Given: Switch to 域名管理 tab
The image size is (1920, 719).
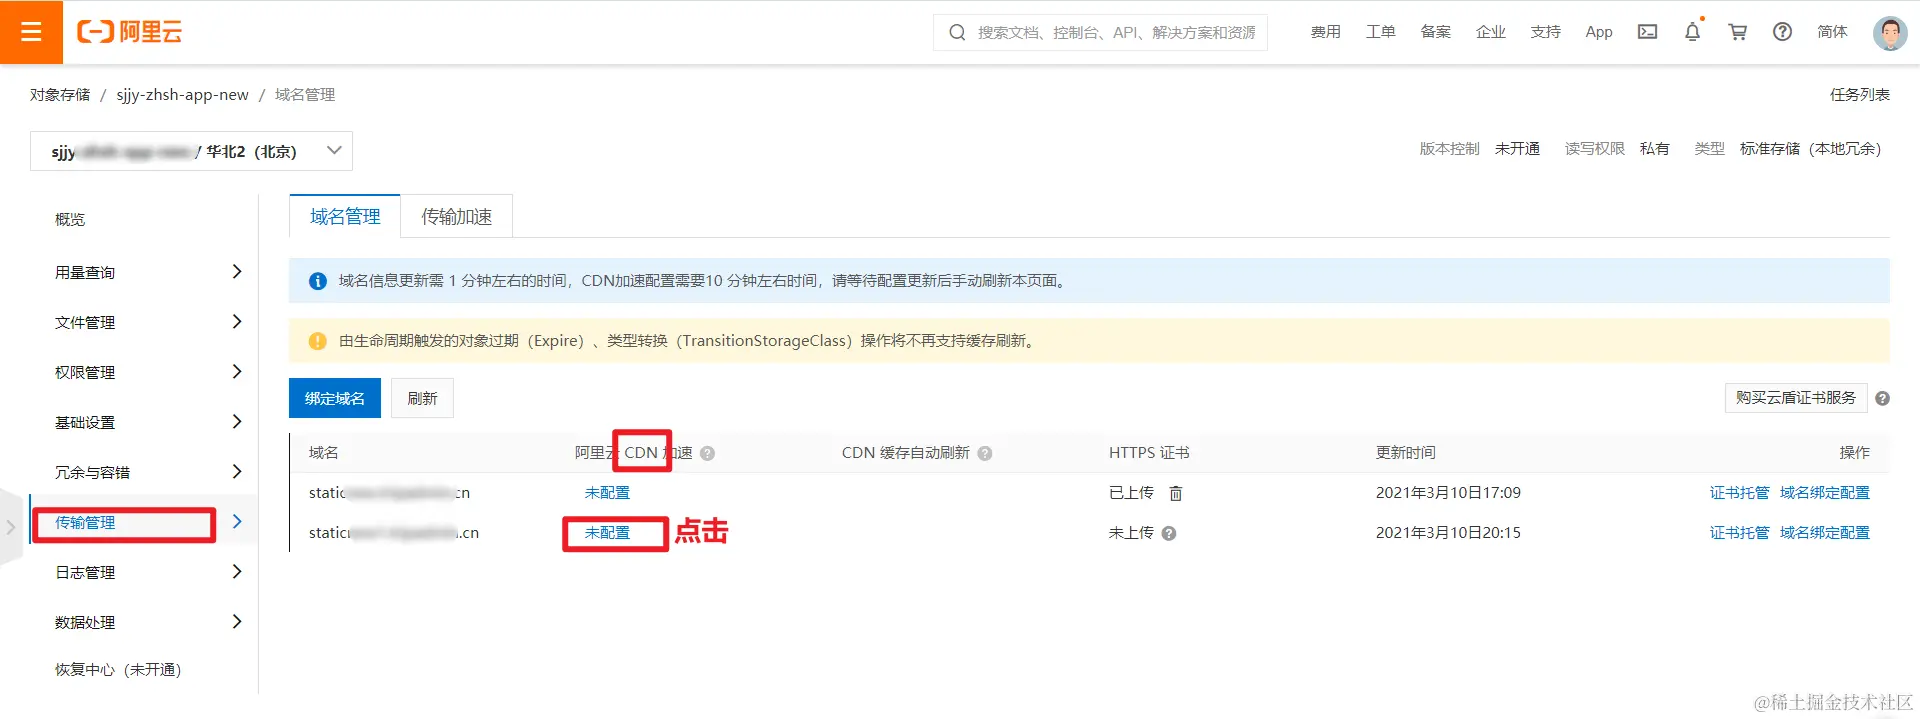Looking at the screenshot, I should (x=345, y=216).
